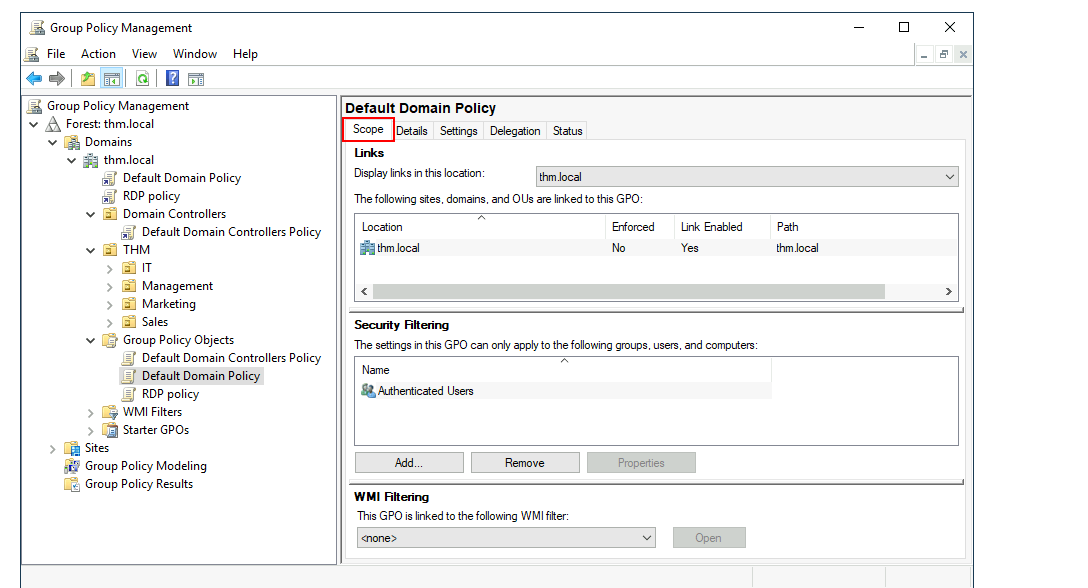Image resolution: width=1088 pixels, height=588 pixels.
Task: Click the Authenticated Users group icon
Action: (368, 391)
